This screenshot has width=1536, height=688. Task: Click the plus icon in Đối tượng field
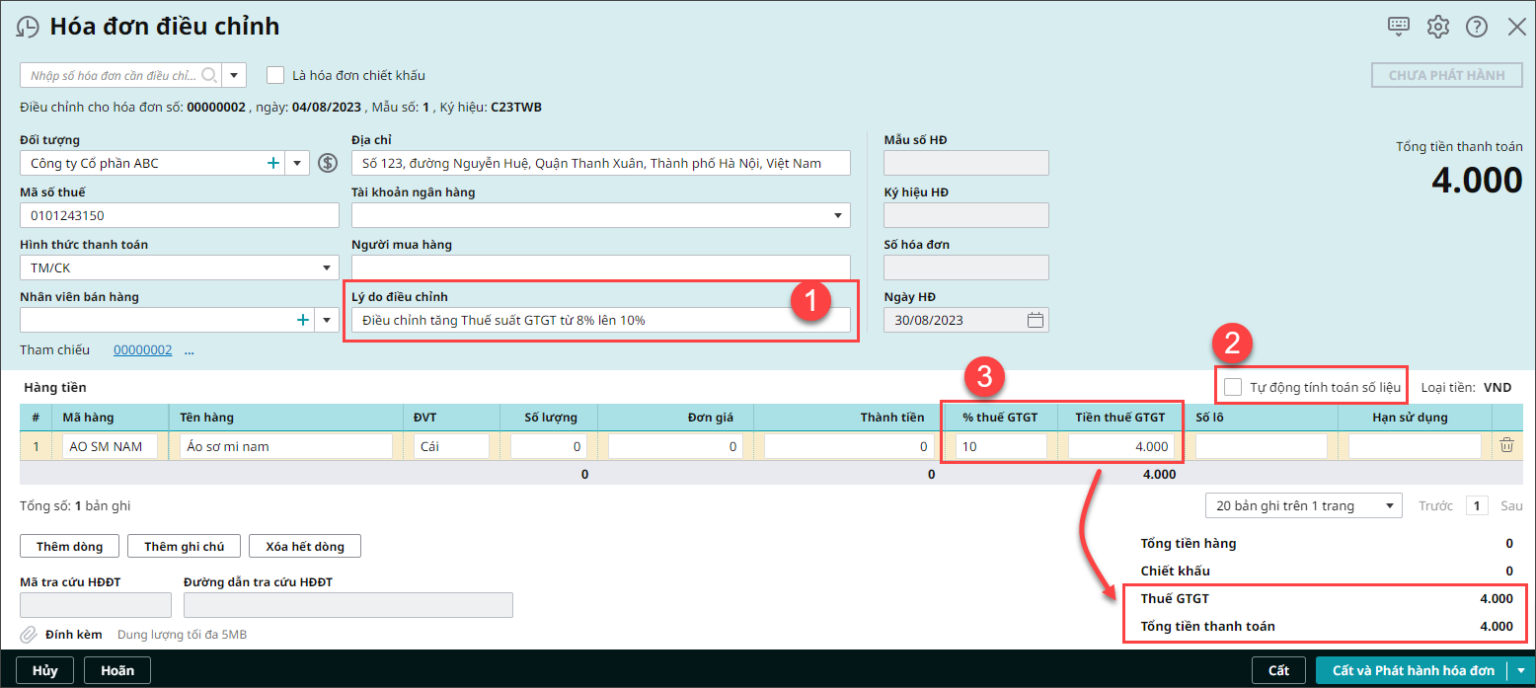pos(273,163)
